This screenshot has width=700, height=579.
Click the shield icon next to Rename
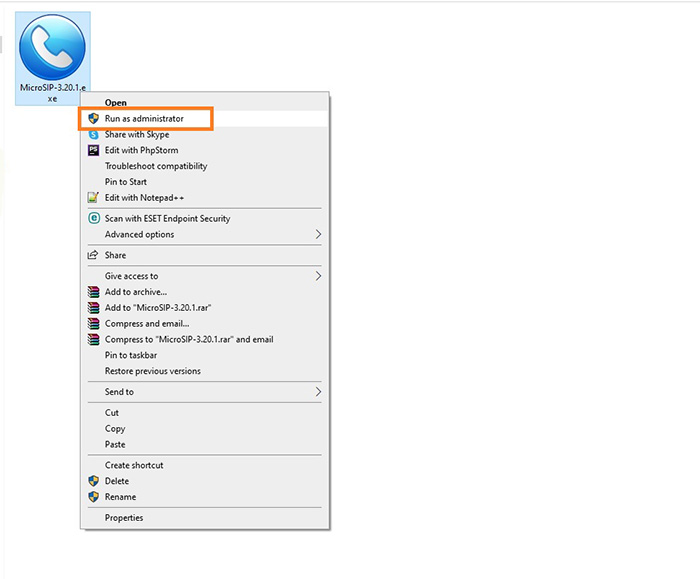pos(93,497)
